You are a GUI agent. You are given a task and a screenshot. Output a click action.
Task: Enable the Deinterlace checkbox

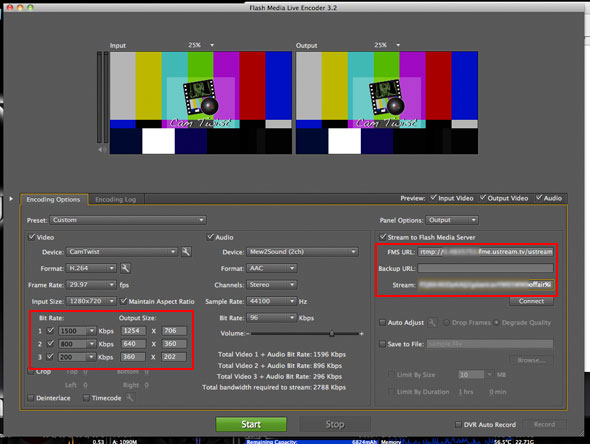point(31,398)
